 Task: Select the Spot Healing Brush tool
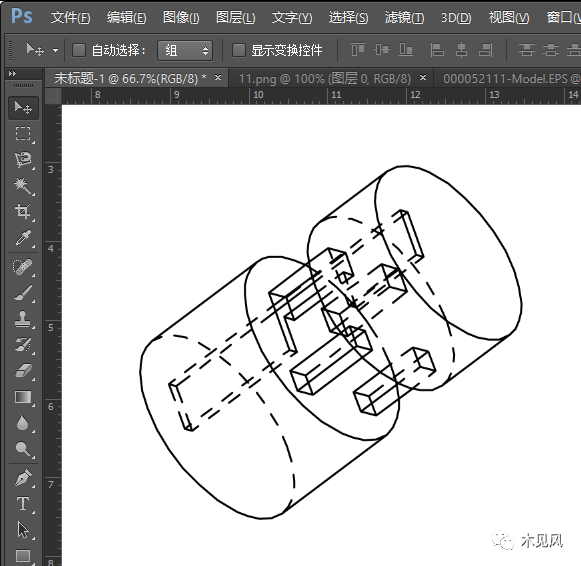(x=23, y=267)
